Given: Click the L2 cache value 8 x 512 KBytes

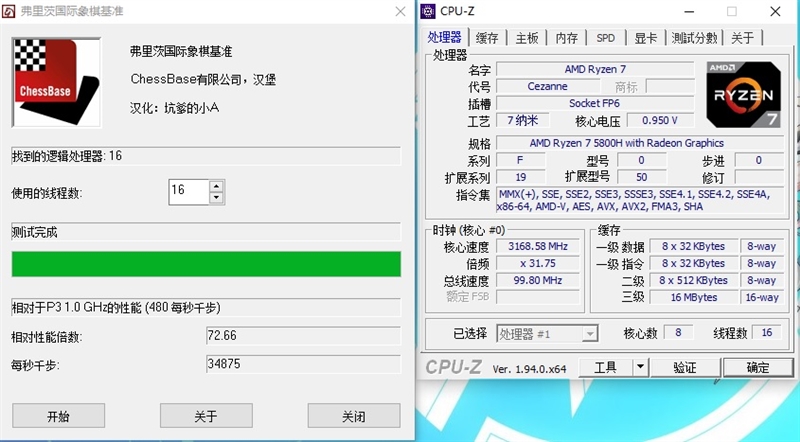Looking at the screenshot, I should pyautogui.click(x=694, y=280).
